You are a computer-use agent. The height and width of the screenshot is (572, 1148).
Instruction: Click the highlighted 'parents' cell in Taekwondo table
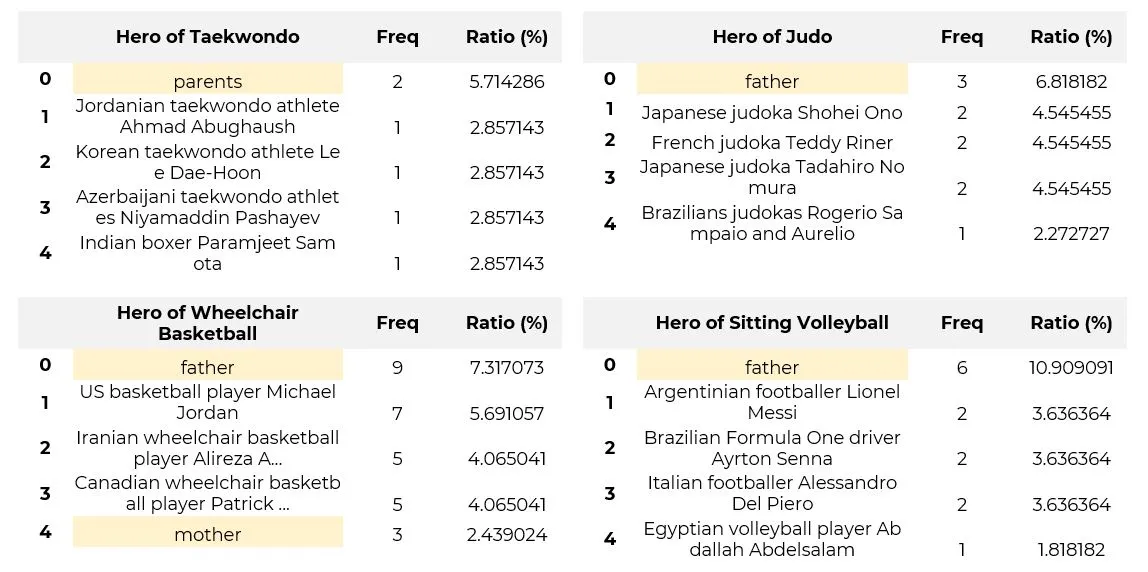coord(207,81)
